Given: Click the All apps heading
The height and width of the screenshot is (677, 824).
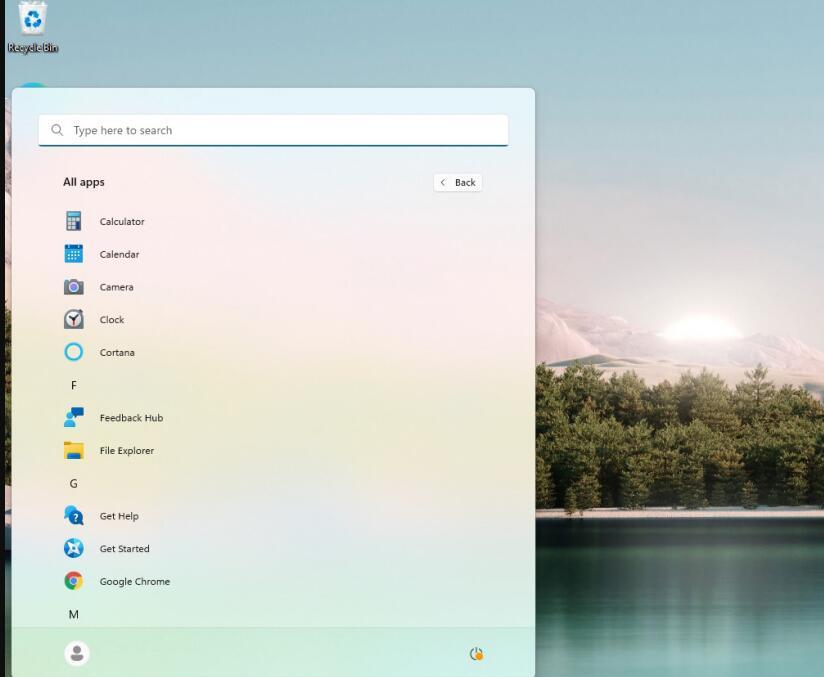Looking at the screenshot, I should 84,182.
